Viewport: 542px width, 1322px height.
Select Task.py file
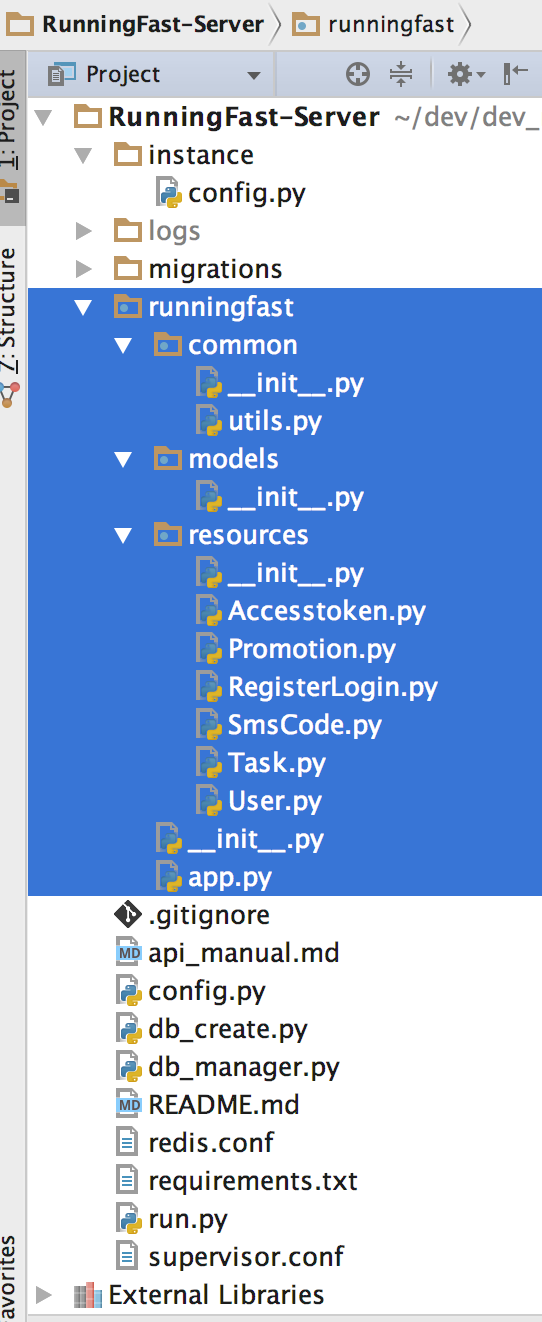click(277, 763)
